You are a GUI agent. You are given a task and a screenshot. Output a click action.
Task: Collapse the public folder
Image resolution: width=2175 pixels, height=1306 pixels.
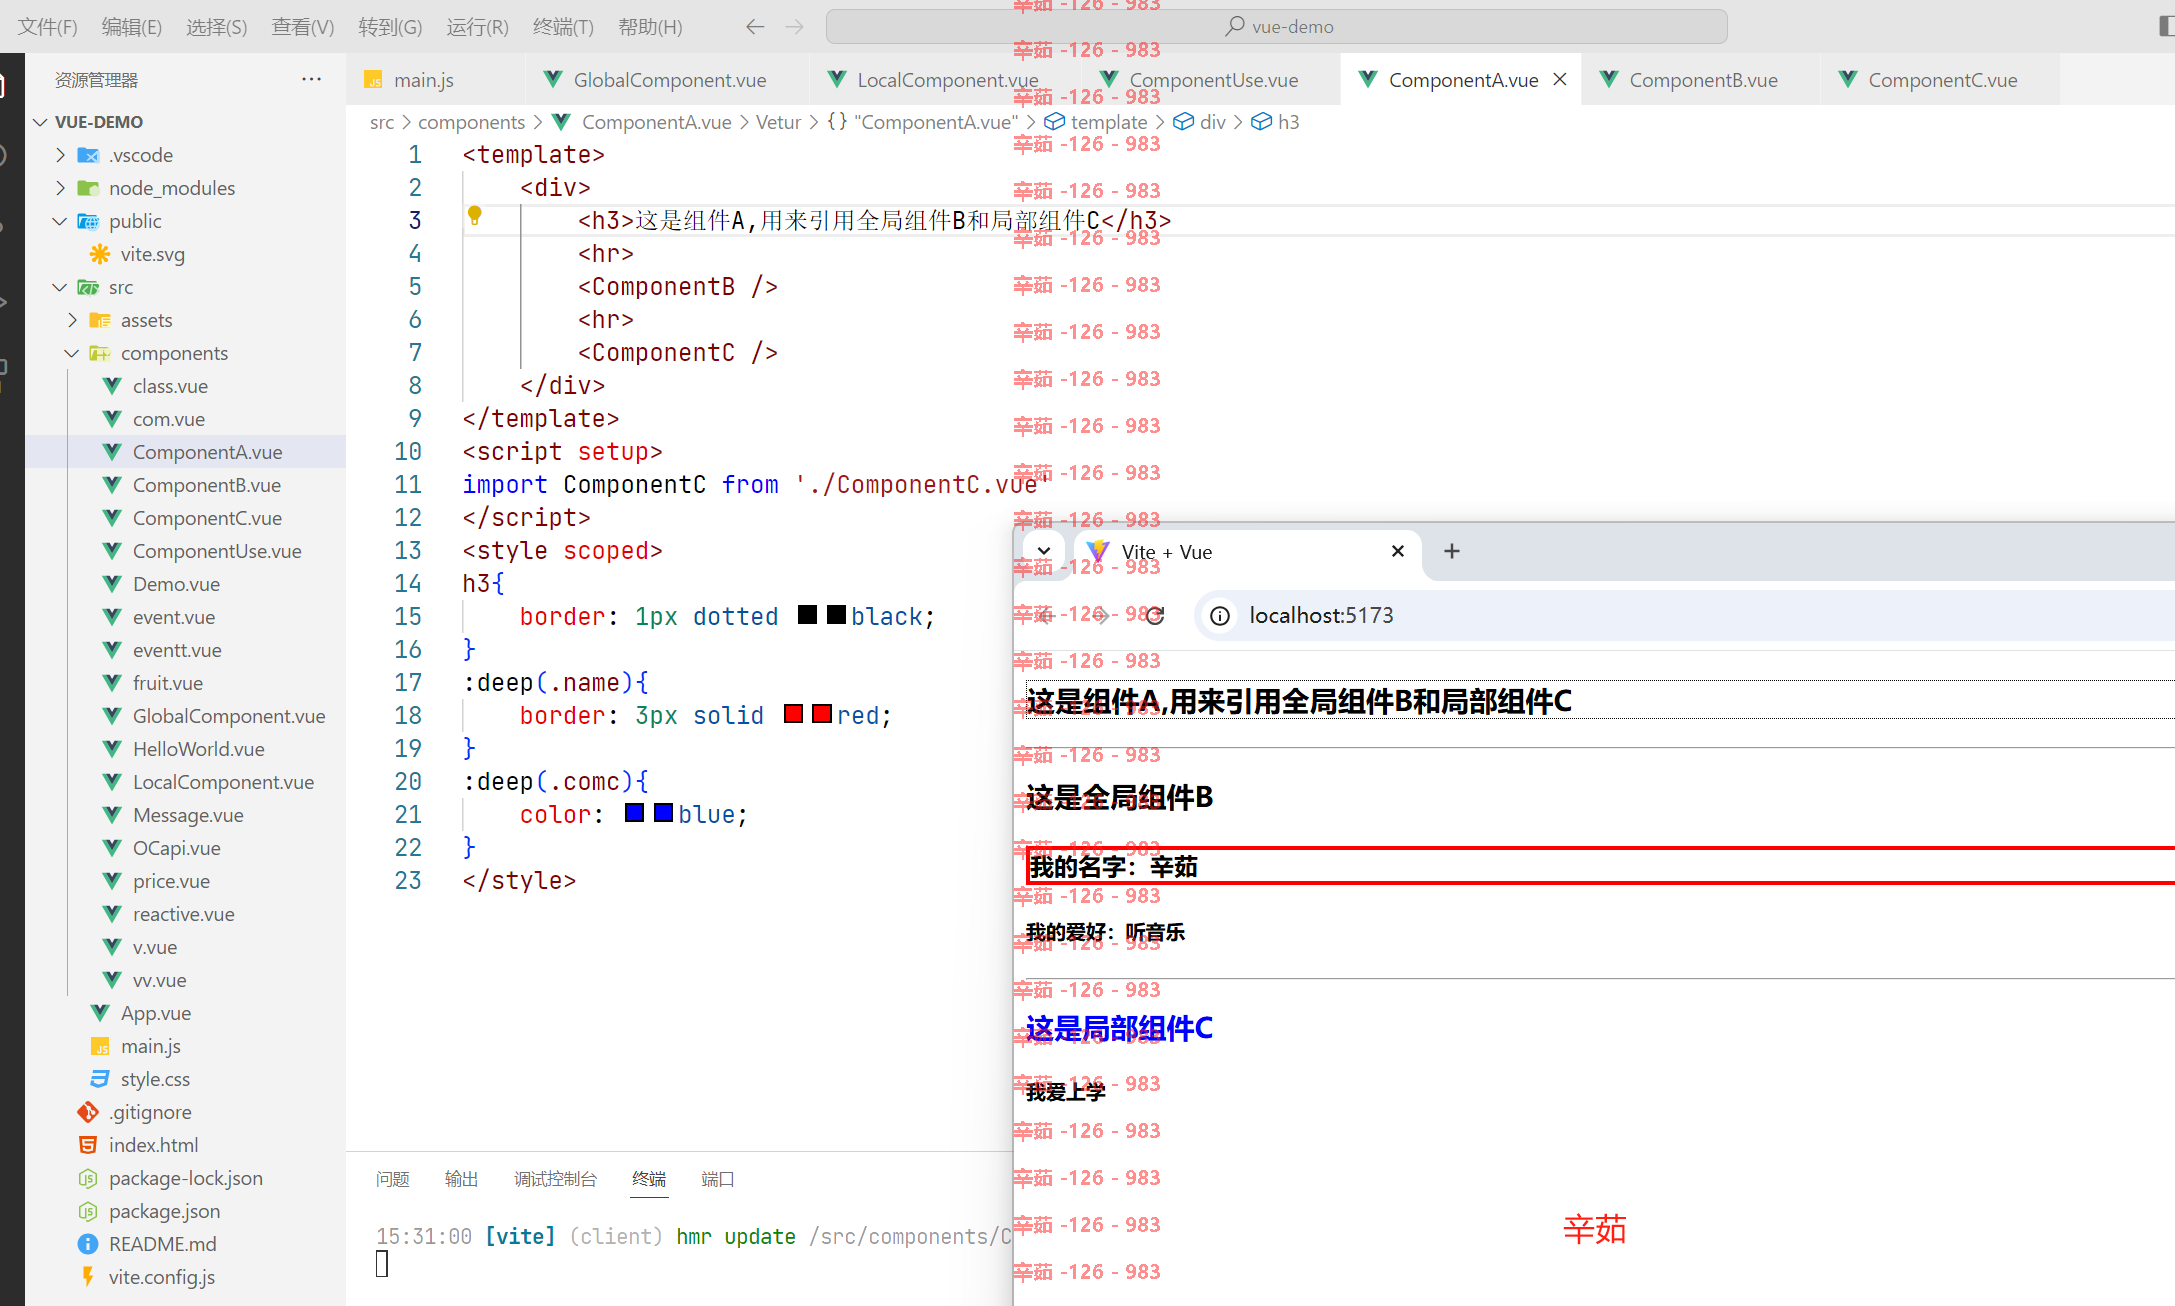pos(60,221)
